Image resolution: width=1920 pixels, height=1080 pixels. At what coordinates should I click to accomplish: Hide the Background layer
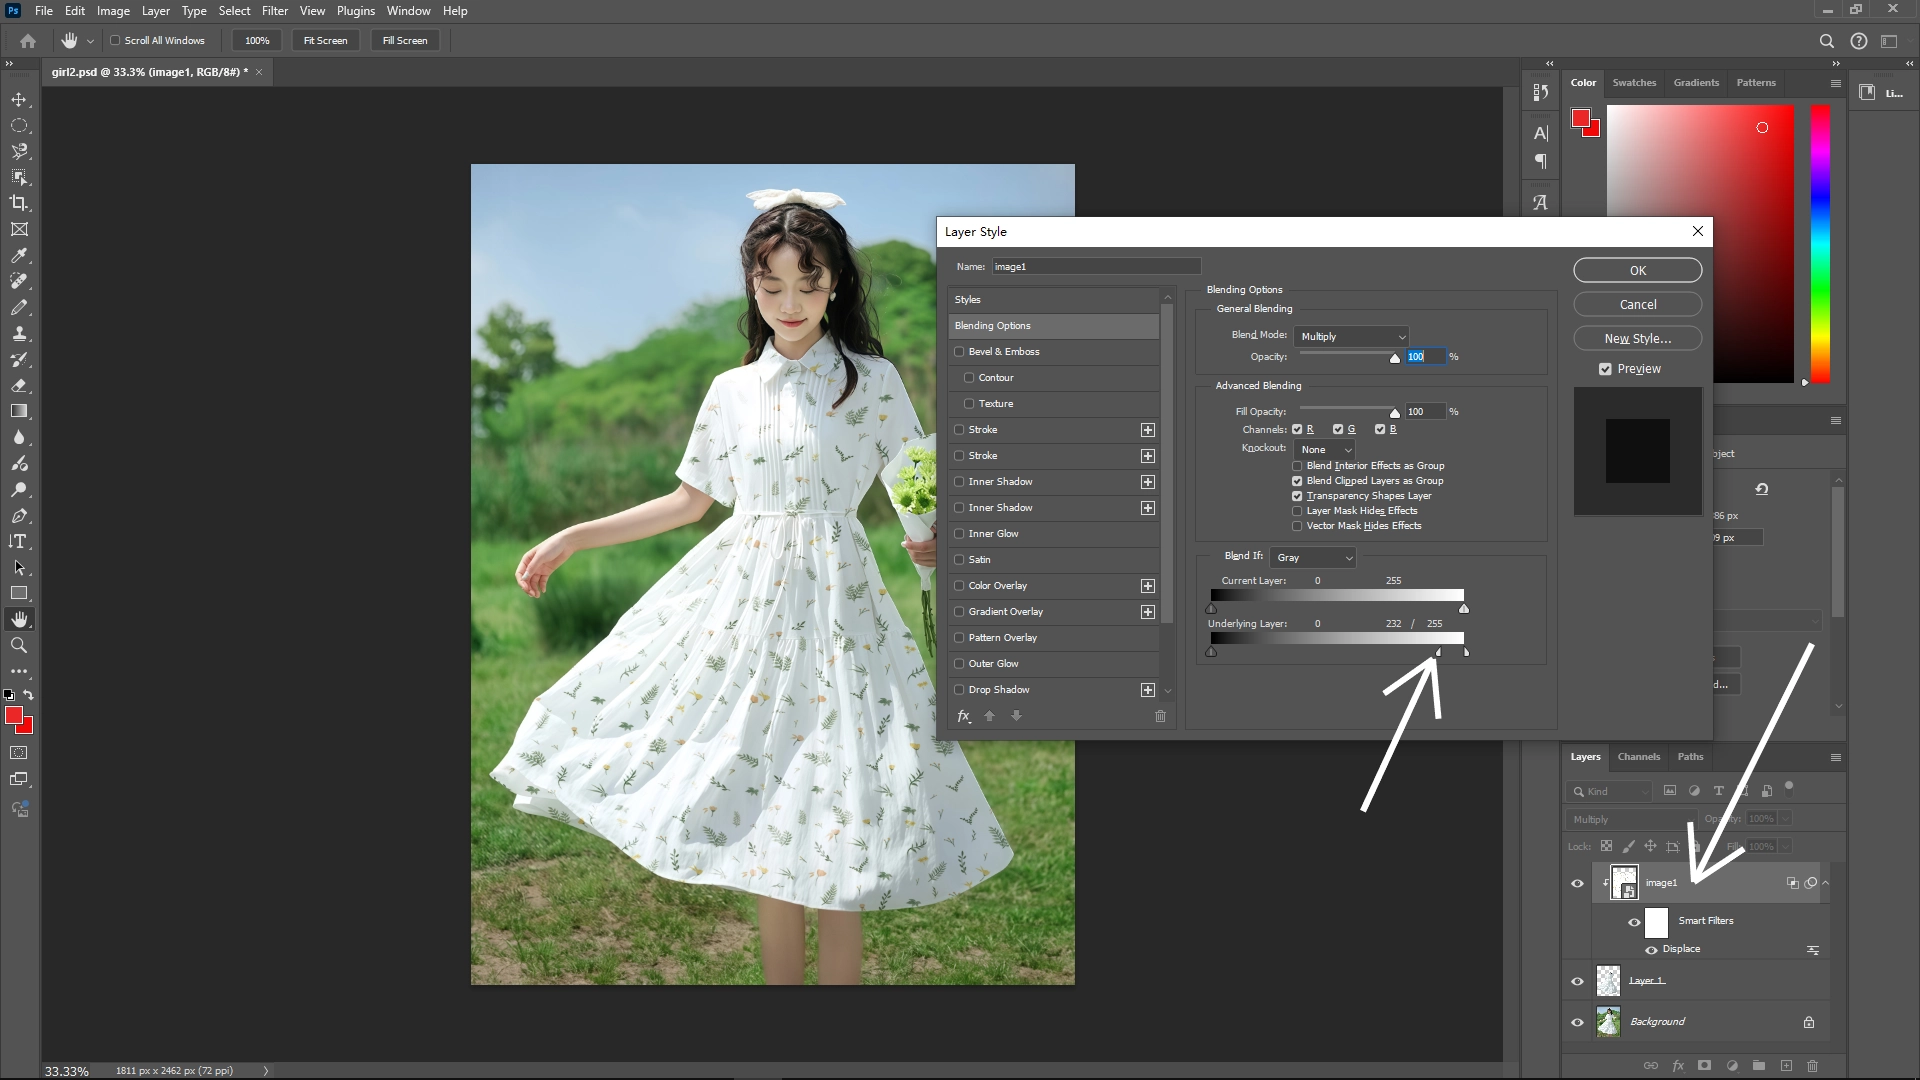click(1576, 1021)
